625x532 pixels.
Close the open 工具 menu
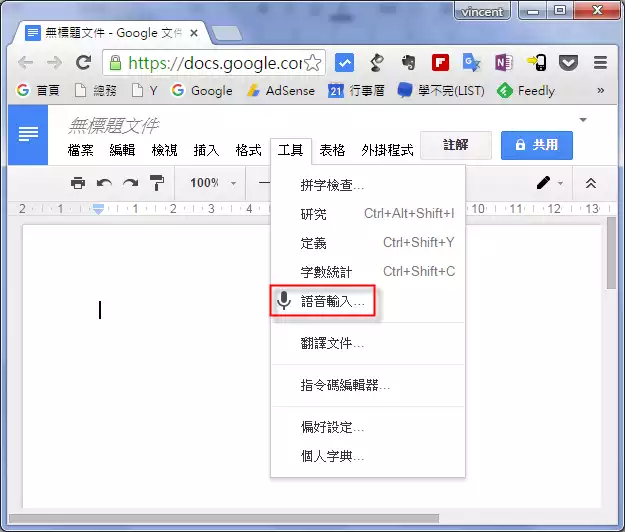tap(291, 151)
